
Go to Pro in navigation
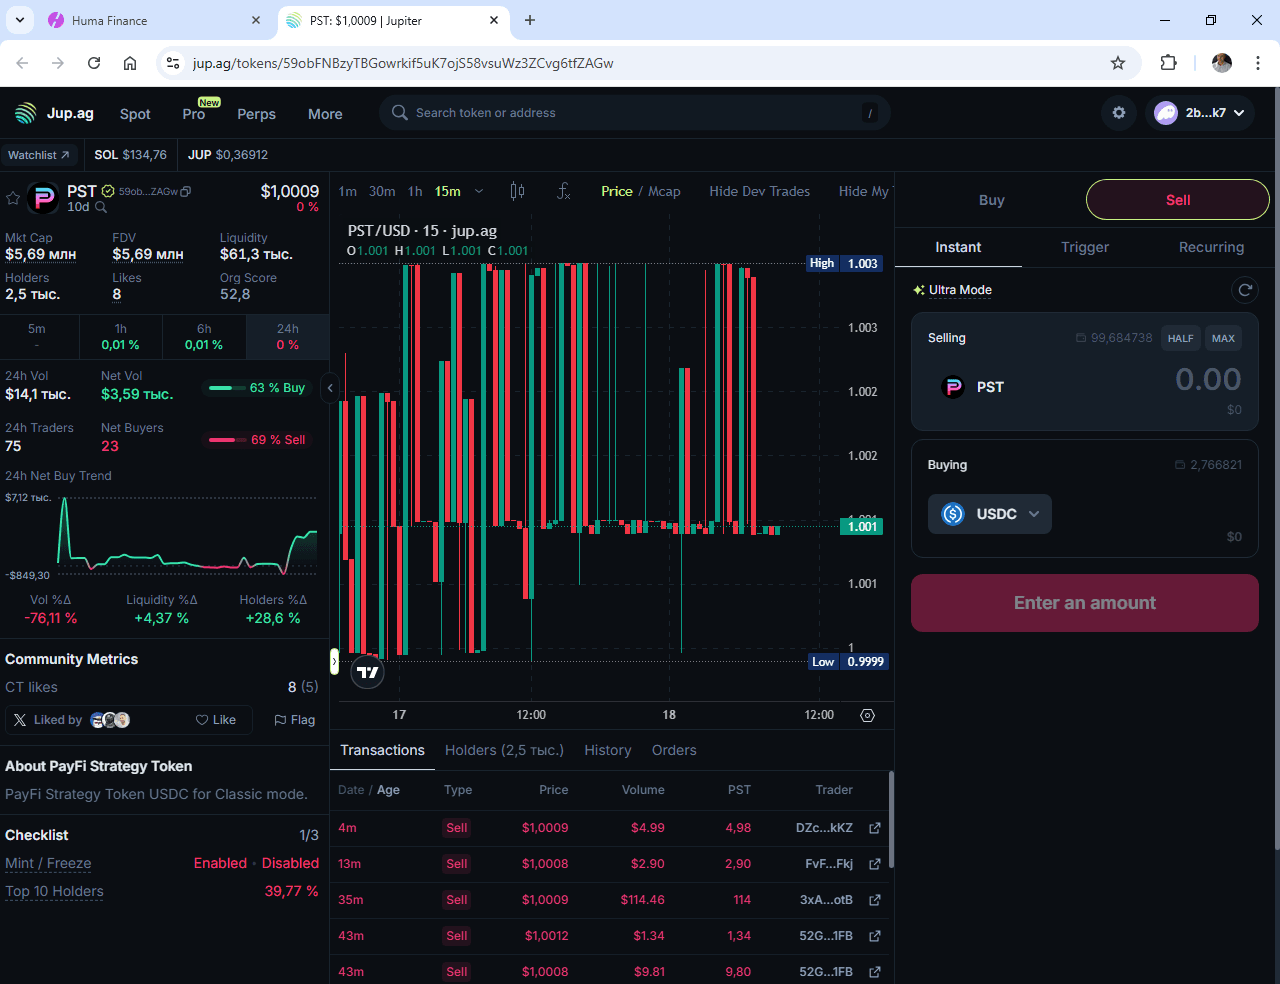(194, 114)
